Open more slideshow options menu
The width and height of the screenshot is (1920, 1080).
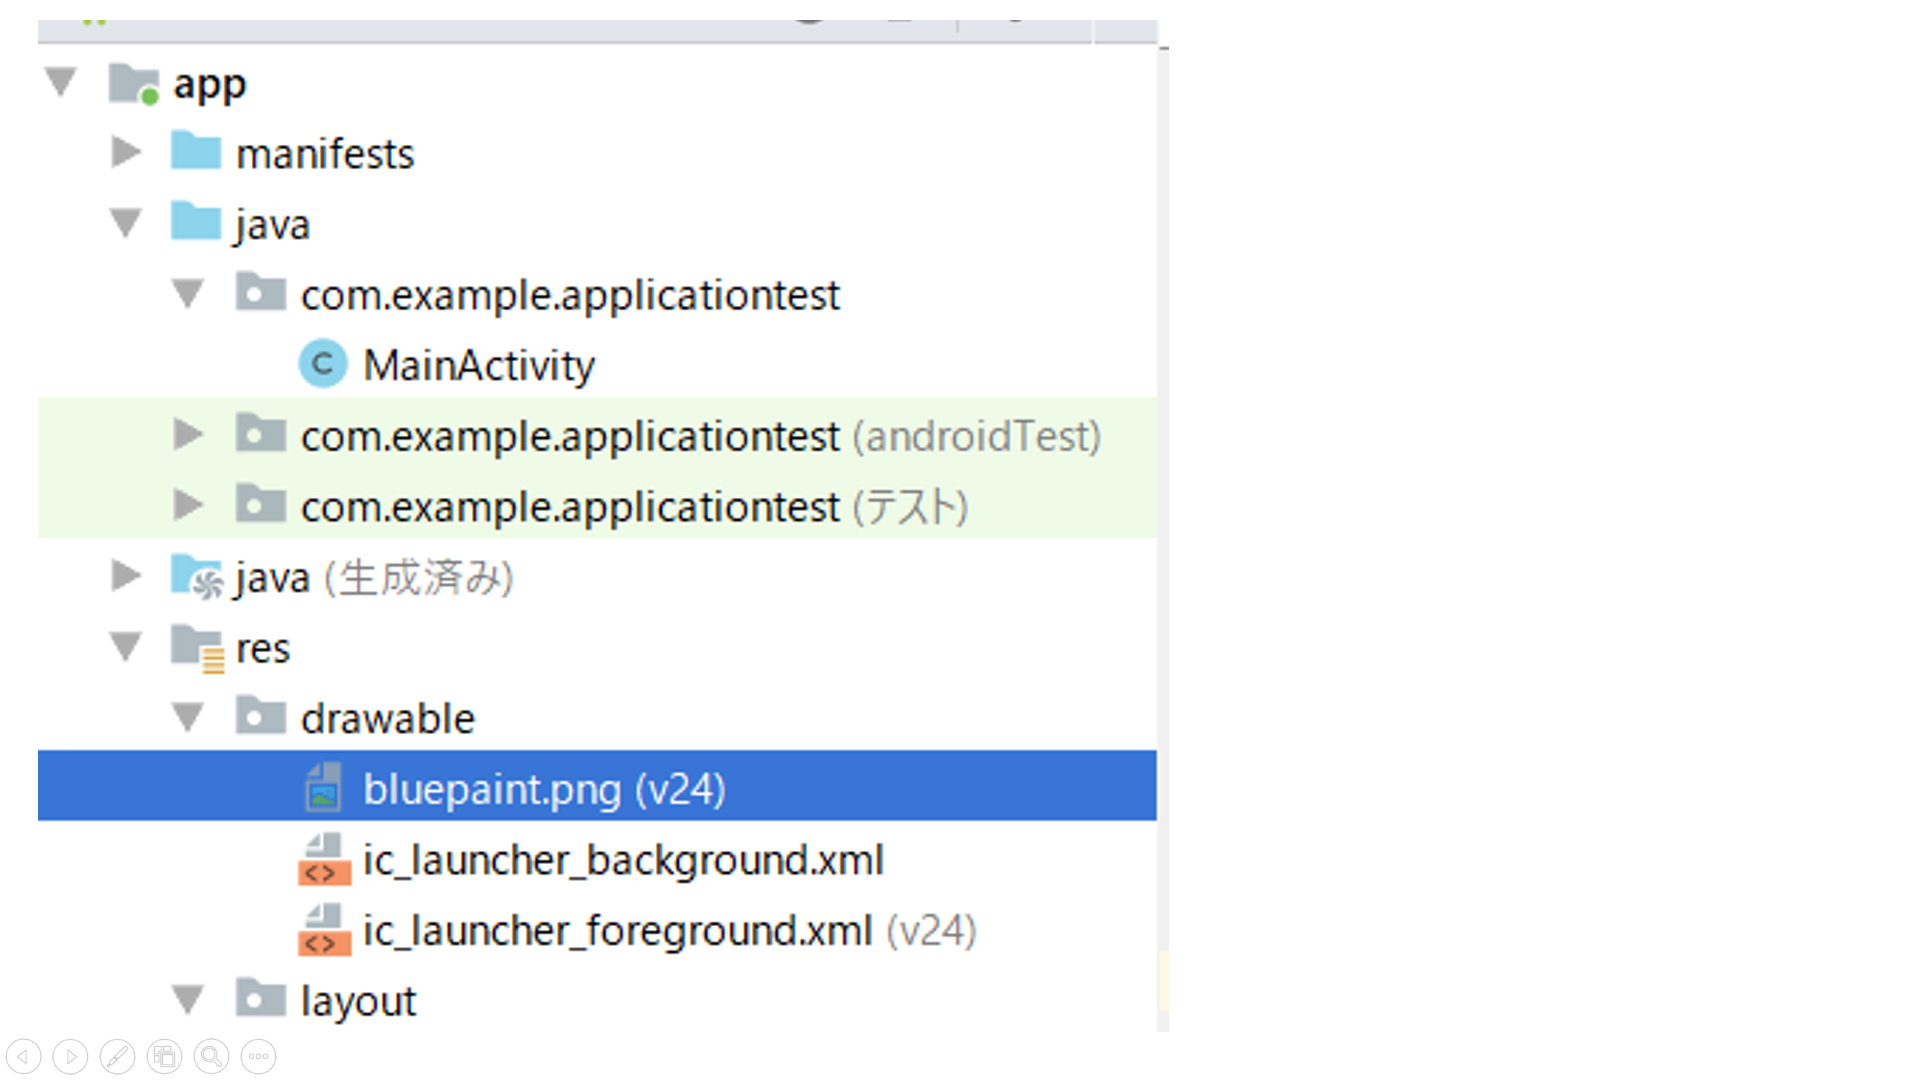coord(258,1056)
